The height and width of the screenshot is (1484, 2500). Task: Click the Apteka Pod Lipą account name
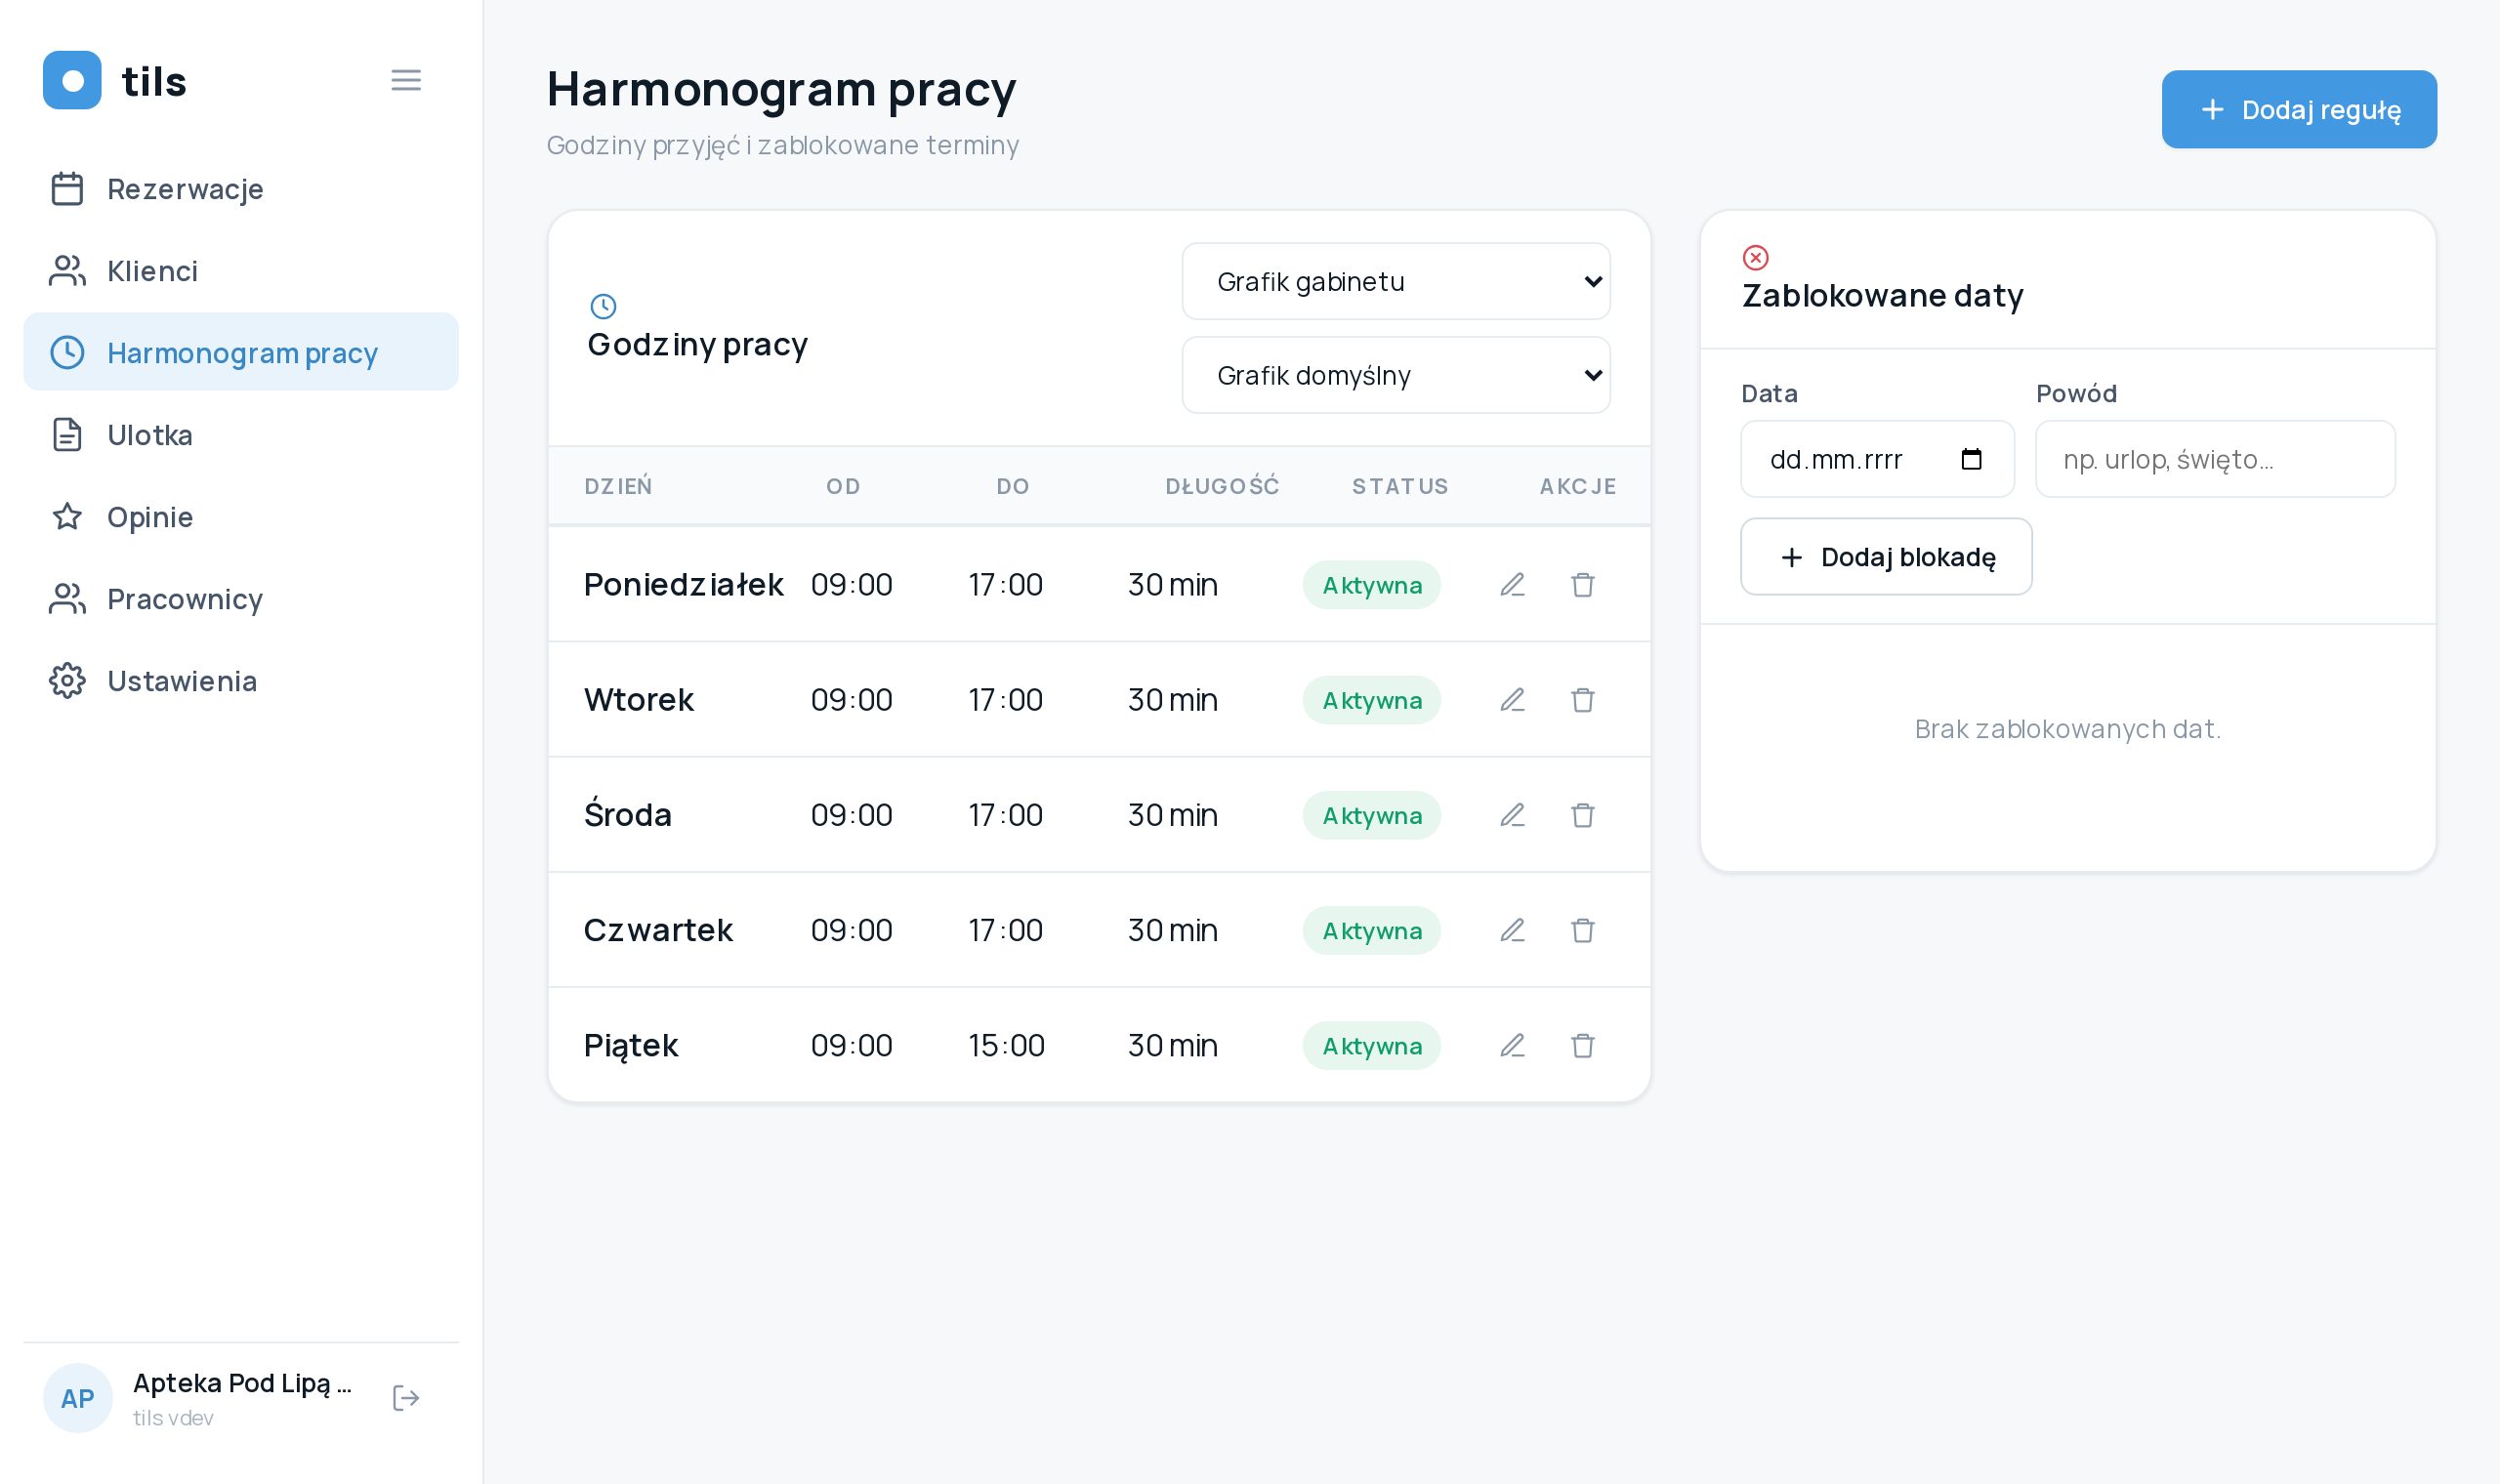point(242,1383)
